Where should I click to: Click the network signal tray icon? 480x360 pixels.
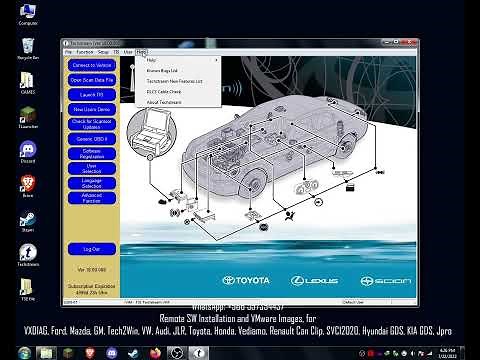[429, 353]
